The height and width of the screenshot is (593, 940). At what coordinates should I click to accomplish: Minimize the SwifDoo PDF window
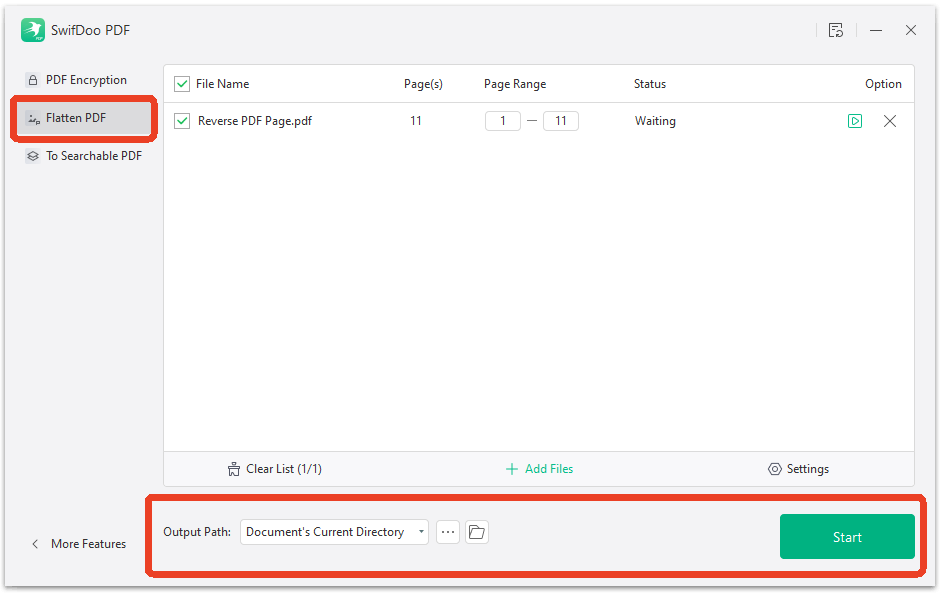876,30
